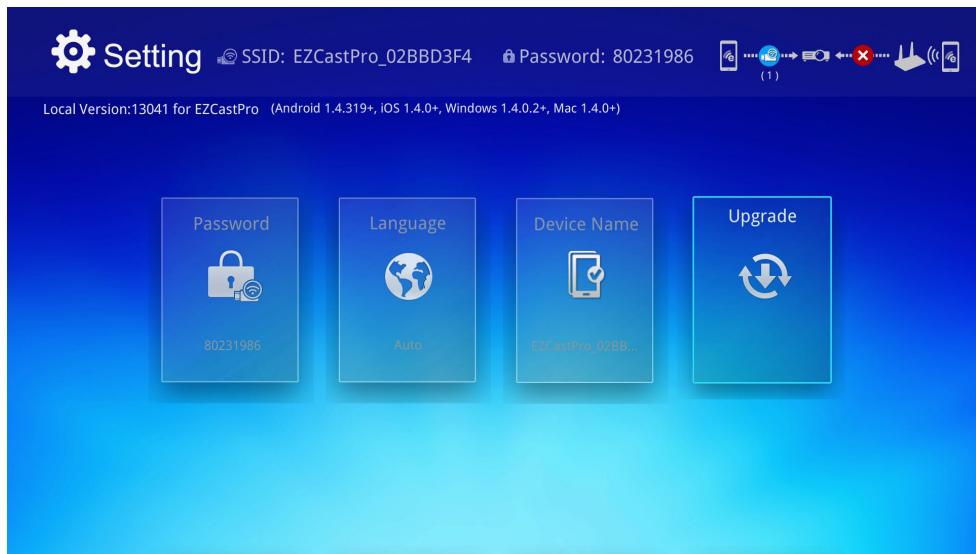The image size is (976, 554).
Task: Click '80231986' value in Password tile
Action: tap(232, 345)
